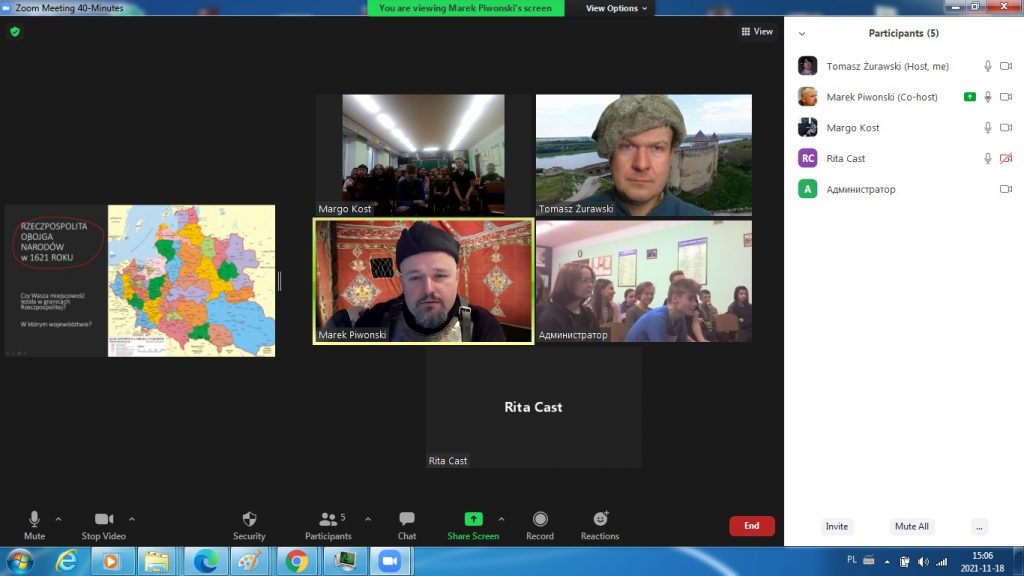Open the Security shield options
This screenshot has height=576, width=1024.
pos(249,524)
